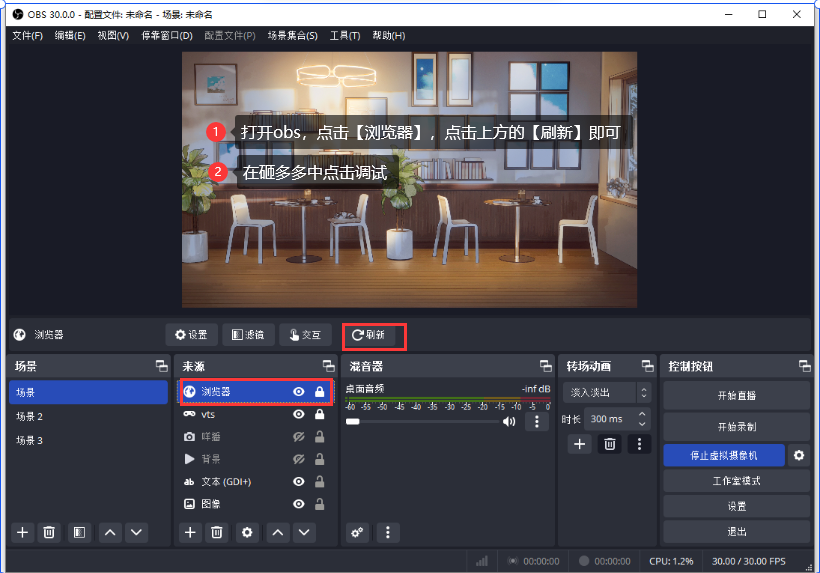Screen dimensions: 820x573
Task: Select the 场景 scene in the list
Action: (x=88, y=392)
